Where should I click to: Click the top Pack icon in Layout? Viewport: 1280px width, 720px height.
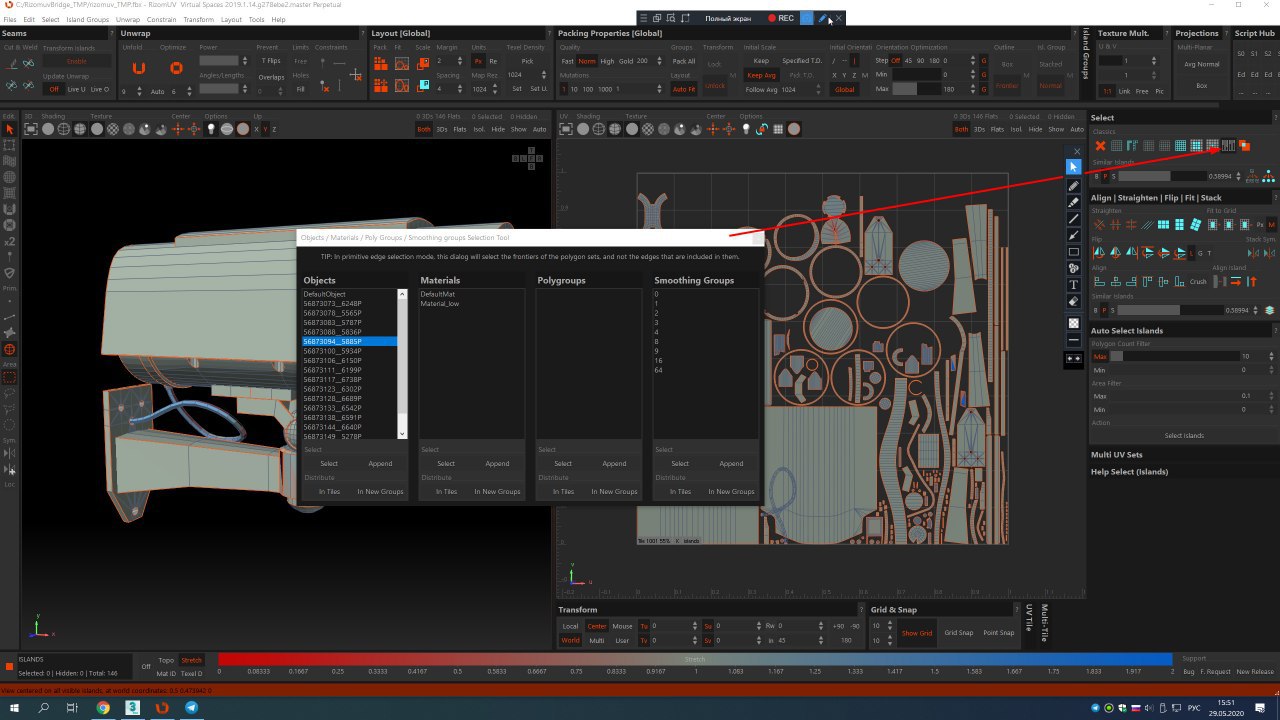click(x=381, y=63)
